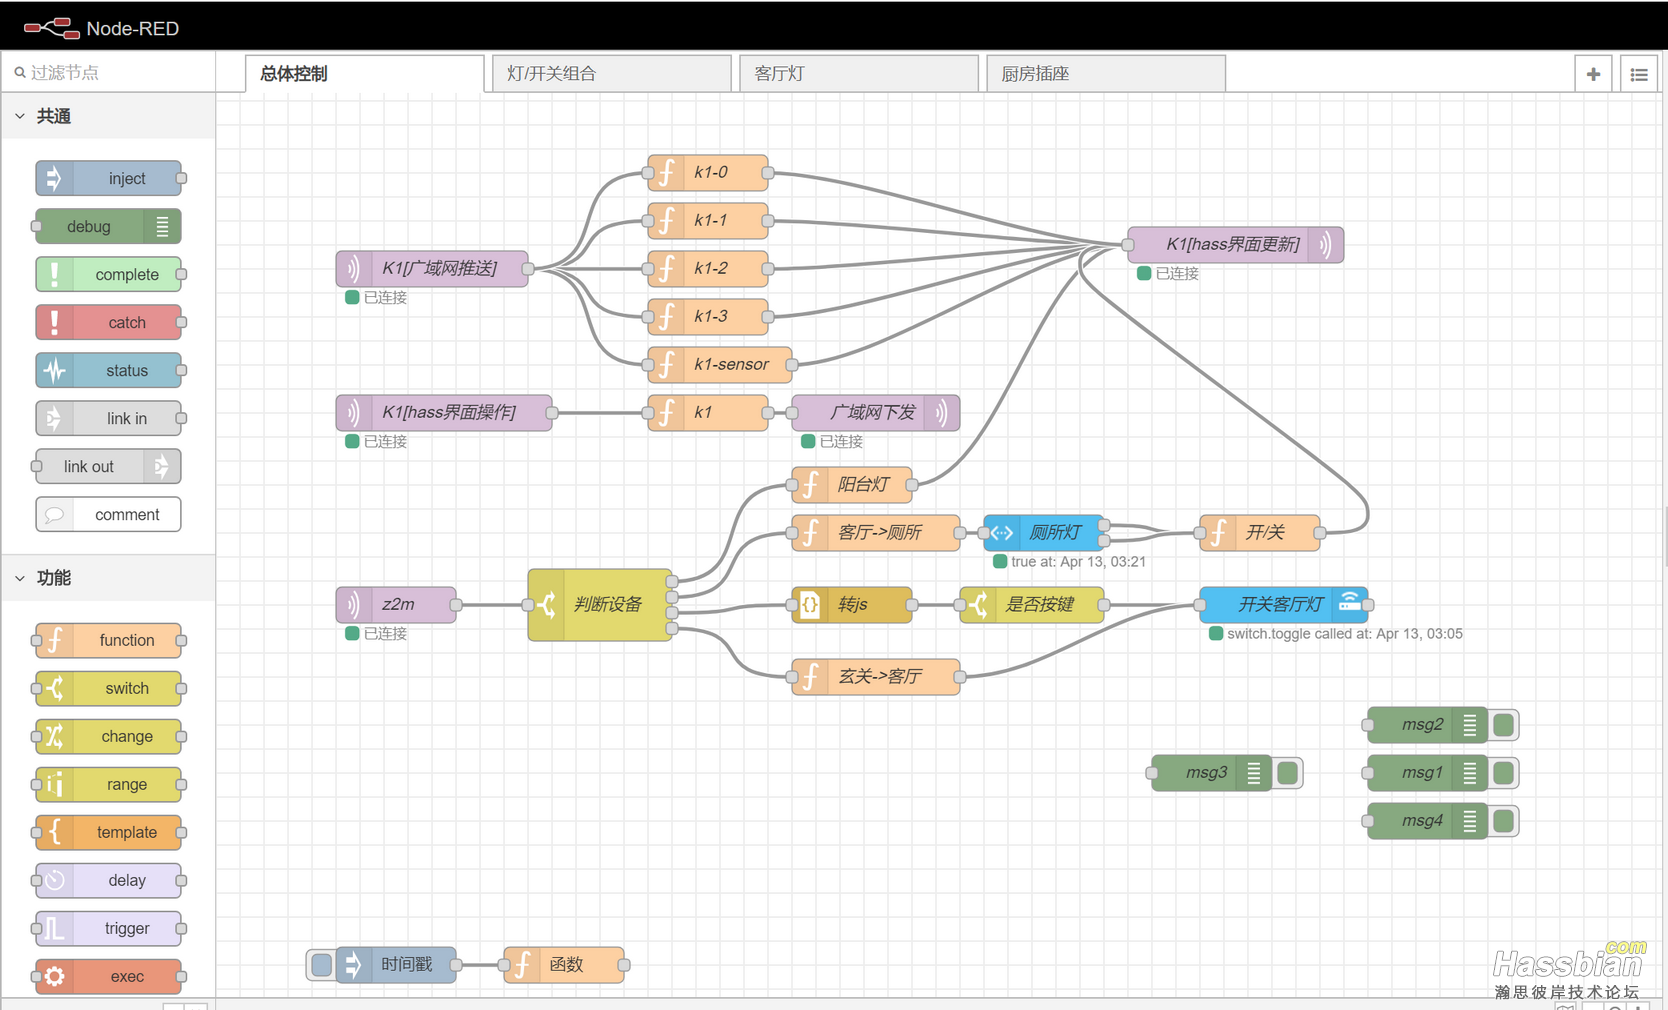Add a new flow tab
The height and width of the screenshot is (1010, 1668).
tap(1593, 74)
